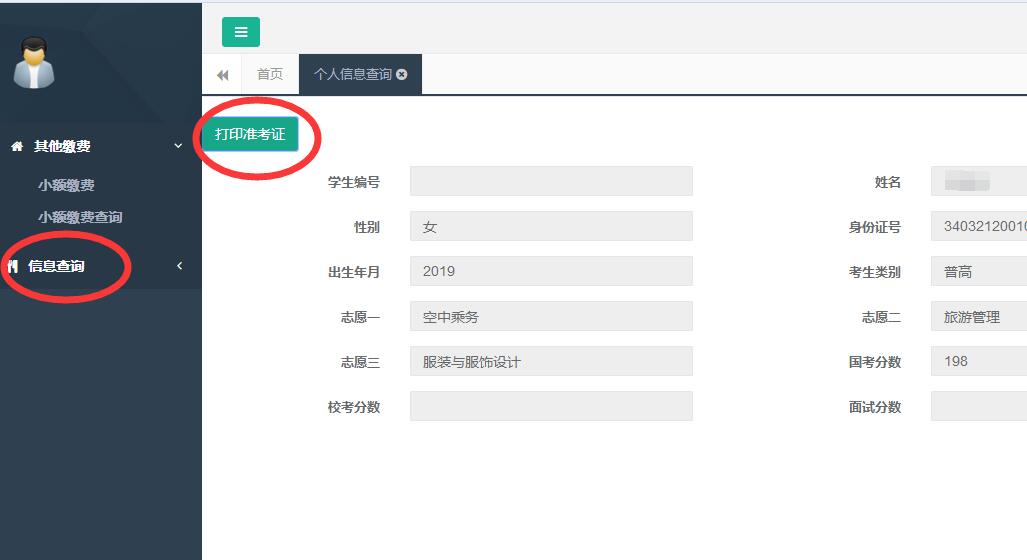The height and width of the screenshot is (560, 1027).
Task: Click the 打印准考证 button
Action: pyautogui.click(x=250, y=134)
